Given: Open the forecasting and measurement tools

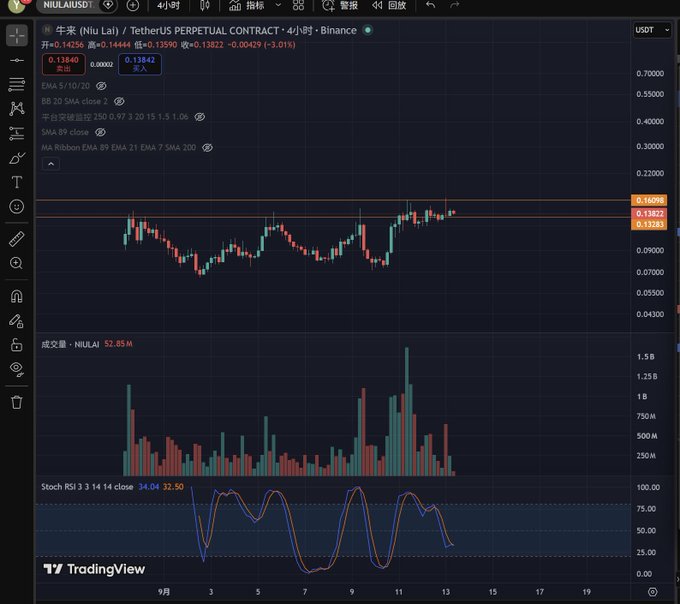Looking at the screenshot, I should [x=17, y=133].
